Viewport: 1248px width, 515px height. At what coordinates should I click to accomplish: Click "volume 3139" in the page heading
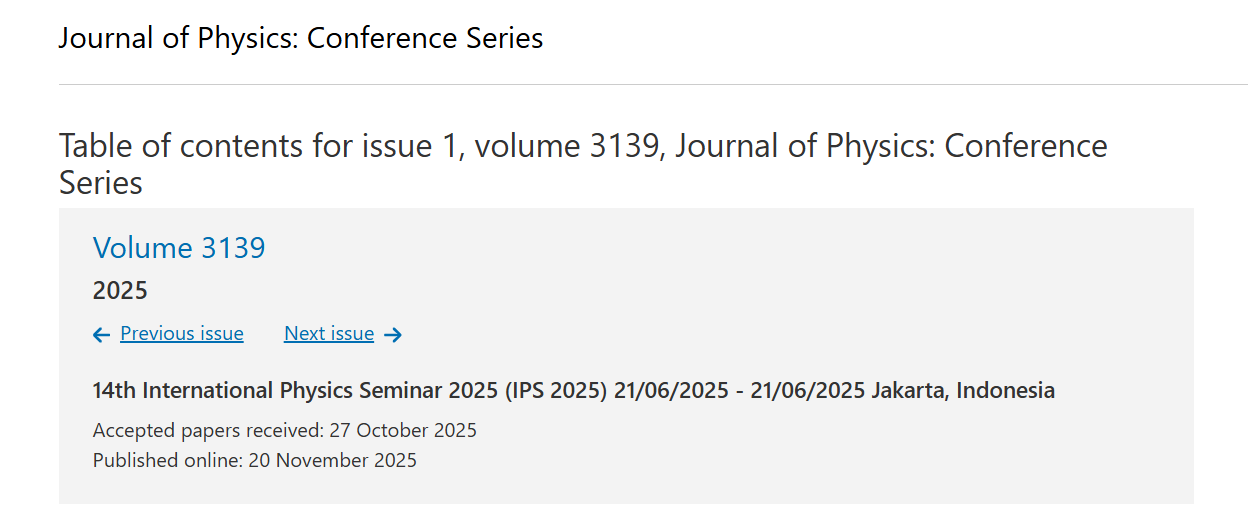click(x=566, y=147)
